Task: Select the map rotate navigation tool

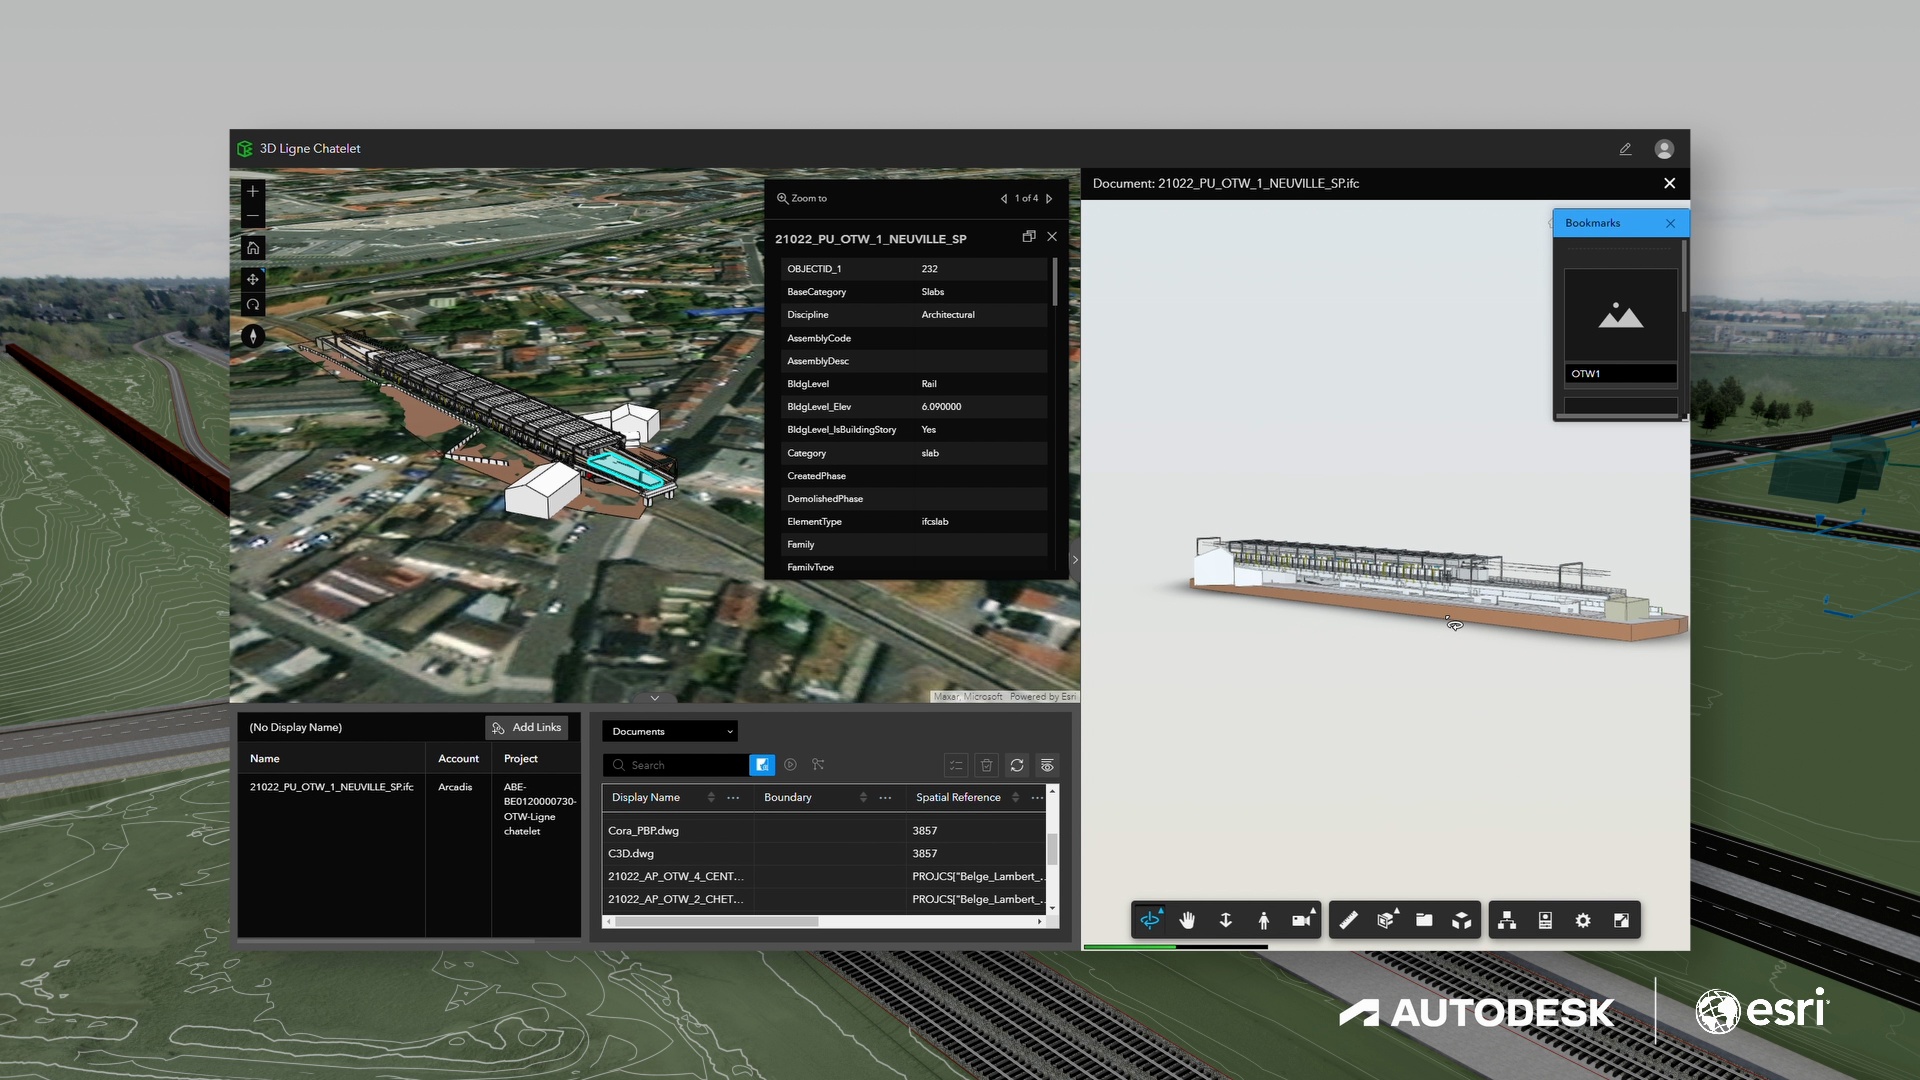Action: (253, 305)
